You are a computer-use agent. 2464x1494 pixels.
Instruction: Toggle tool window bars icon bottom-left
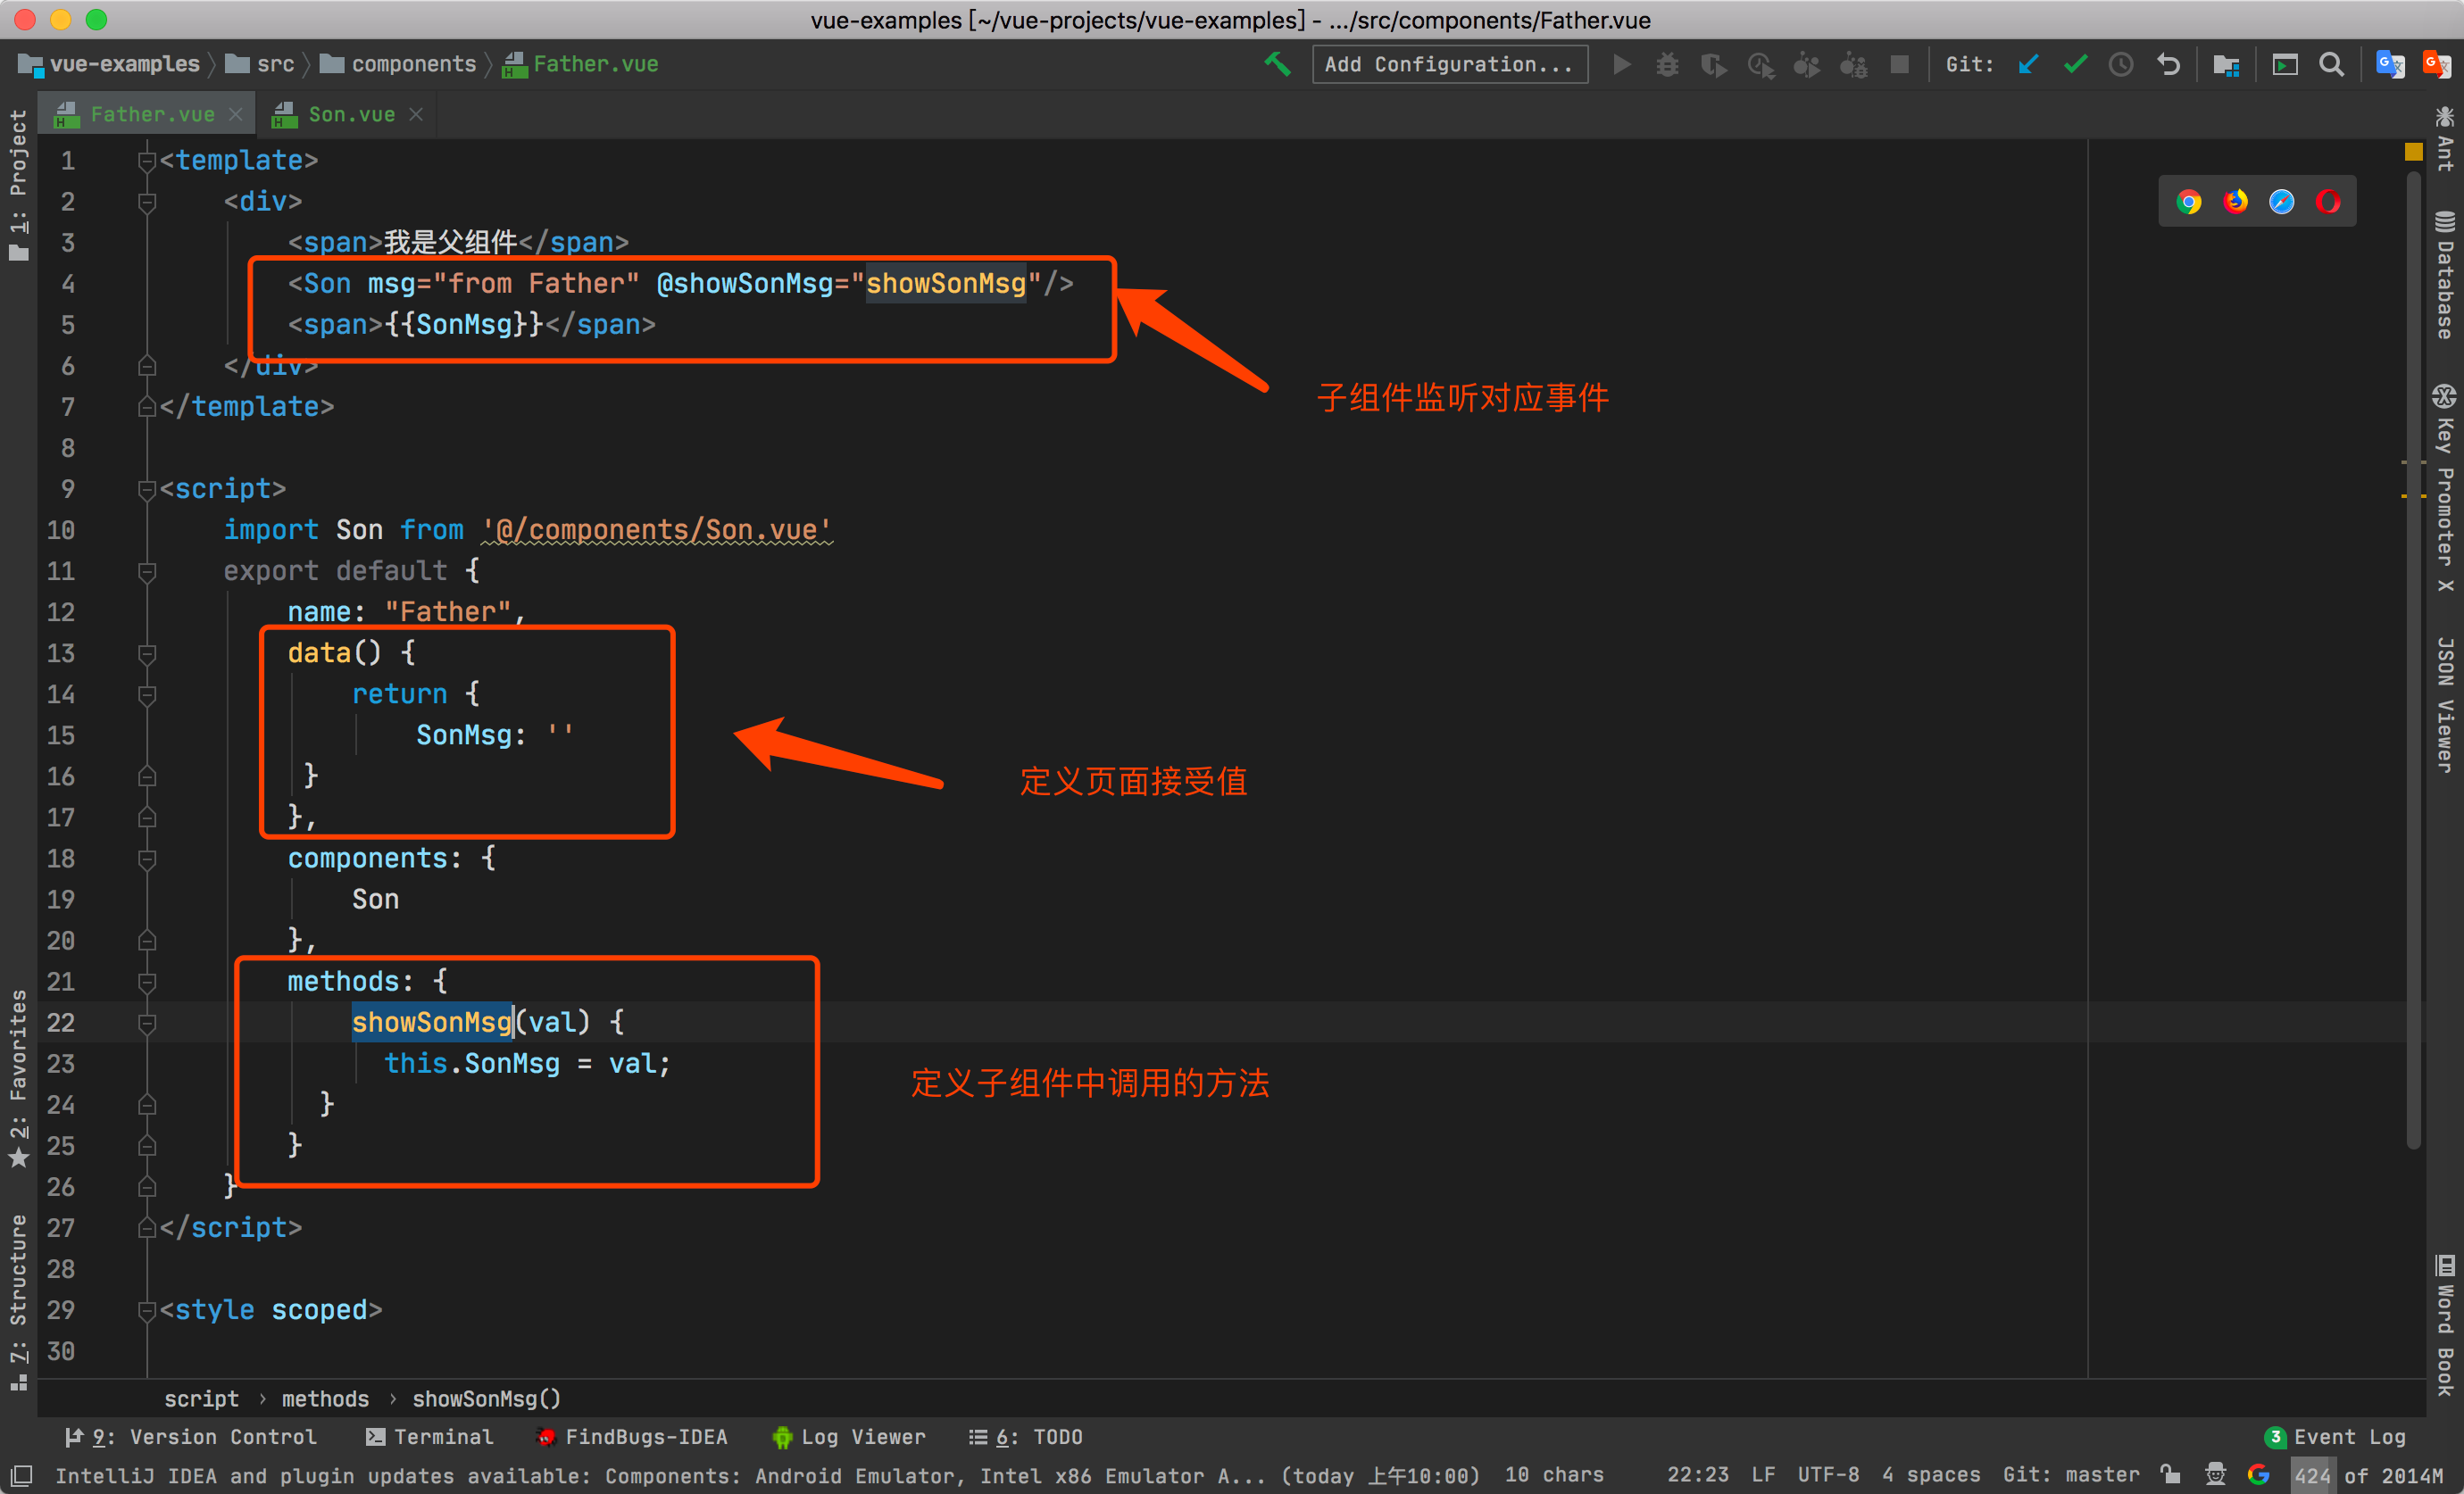pyautogui.click(x=21, y=1475)
